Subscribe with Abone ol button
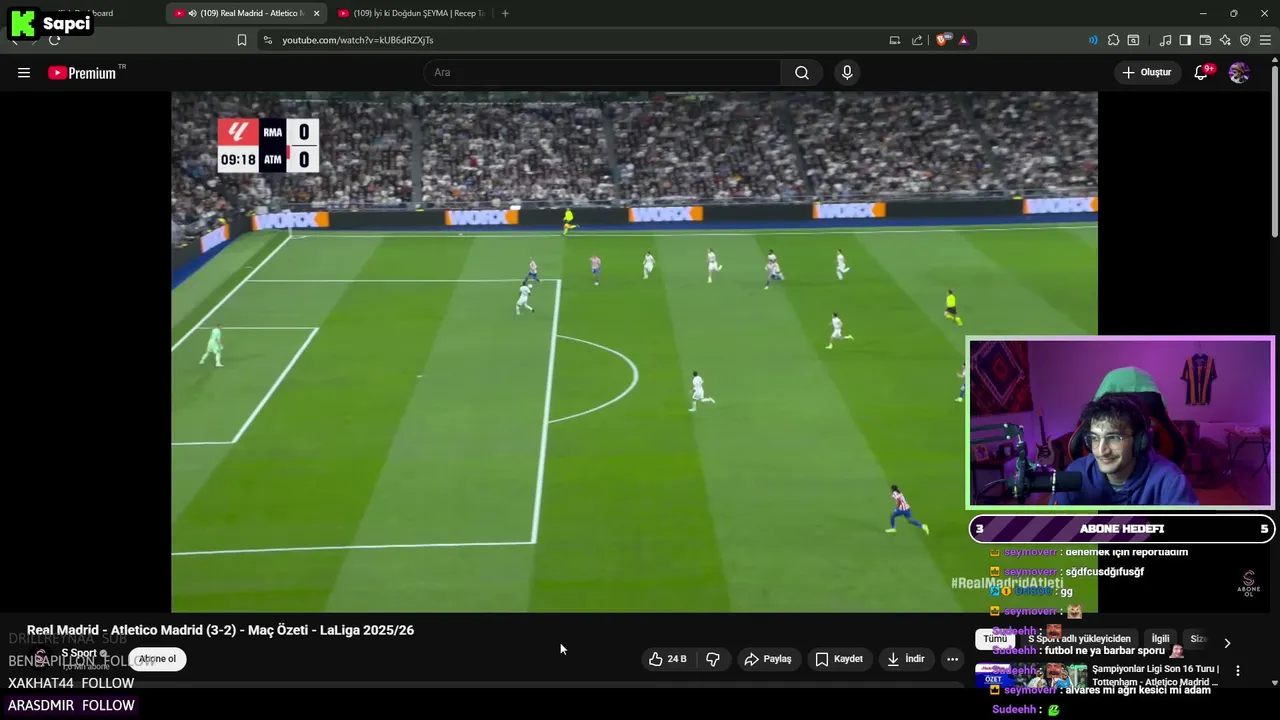 (x=157, y=659)
